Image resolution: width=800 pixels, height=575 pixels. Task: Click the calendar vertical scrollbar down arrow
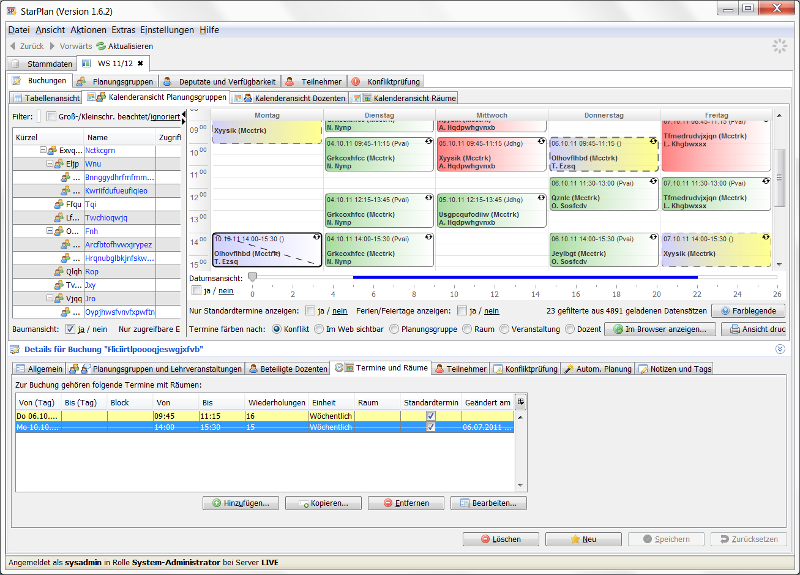(779, 264)
